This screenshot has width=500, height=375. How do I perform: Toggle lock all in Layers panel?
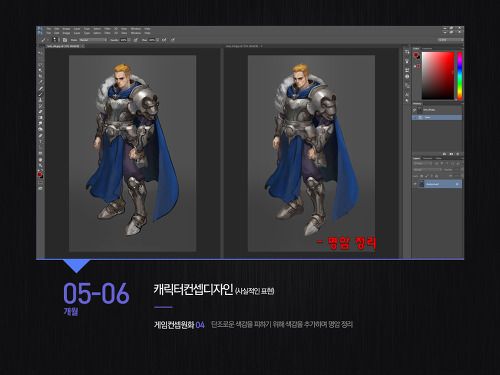pyautogui.click(x=437, y=176)
